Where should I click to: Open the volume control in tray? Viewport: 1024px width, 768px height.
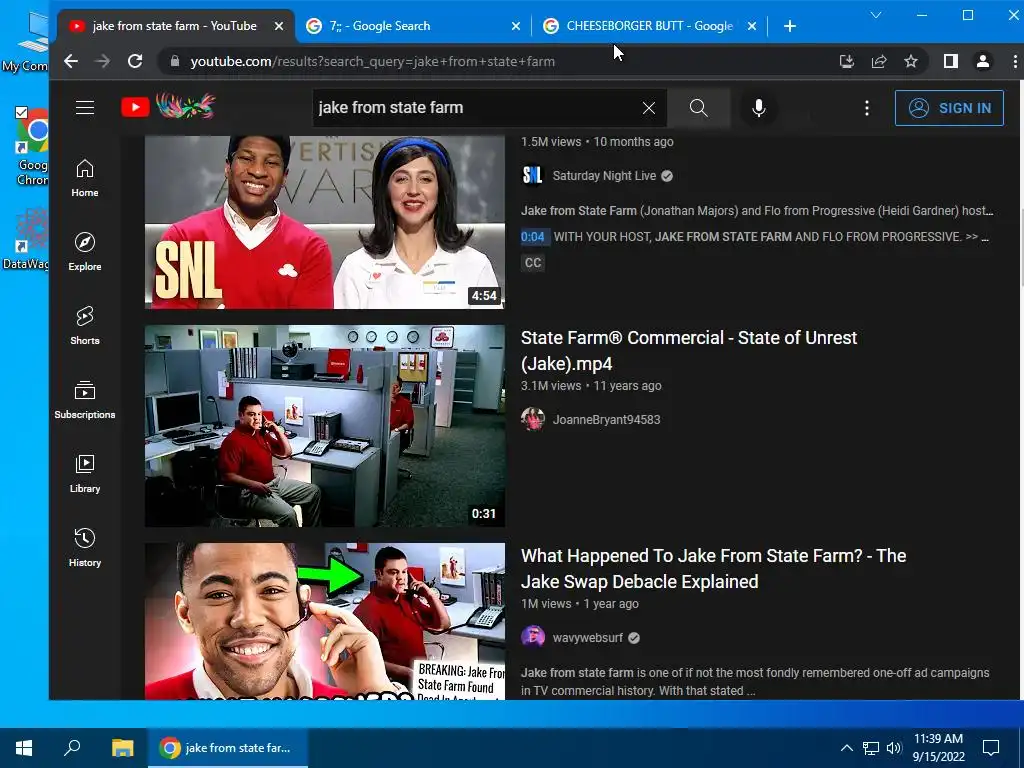pyautogui.click(x=894, y=748)
